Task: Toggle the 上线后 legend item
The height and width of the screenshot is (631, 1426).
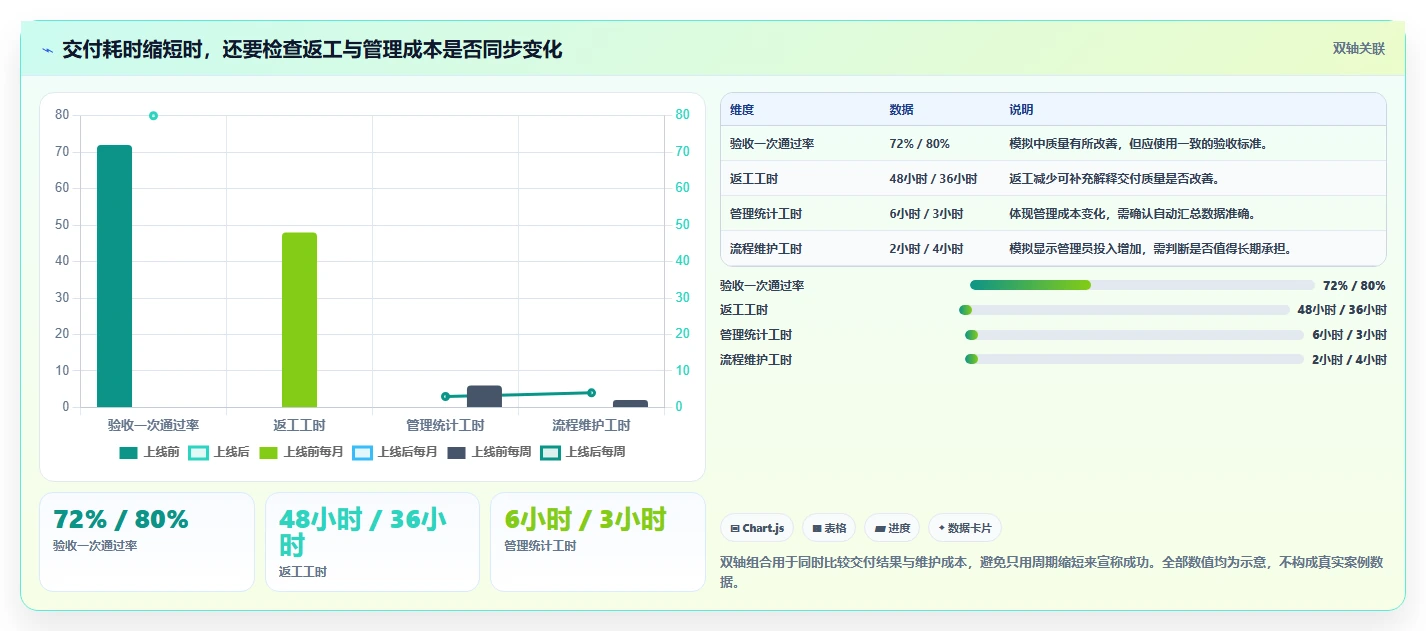Action: 219,452
